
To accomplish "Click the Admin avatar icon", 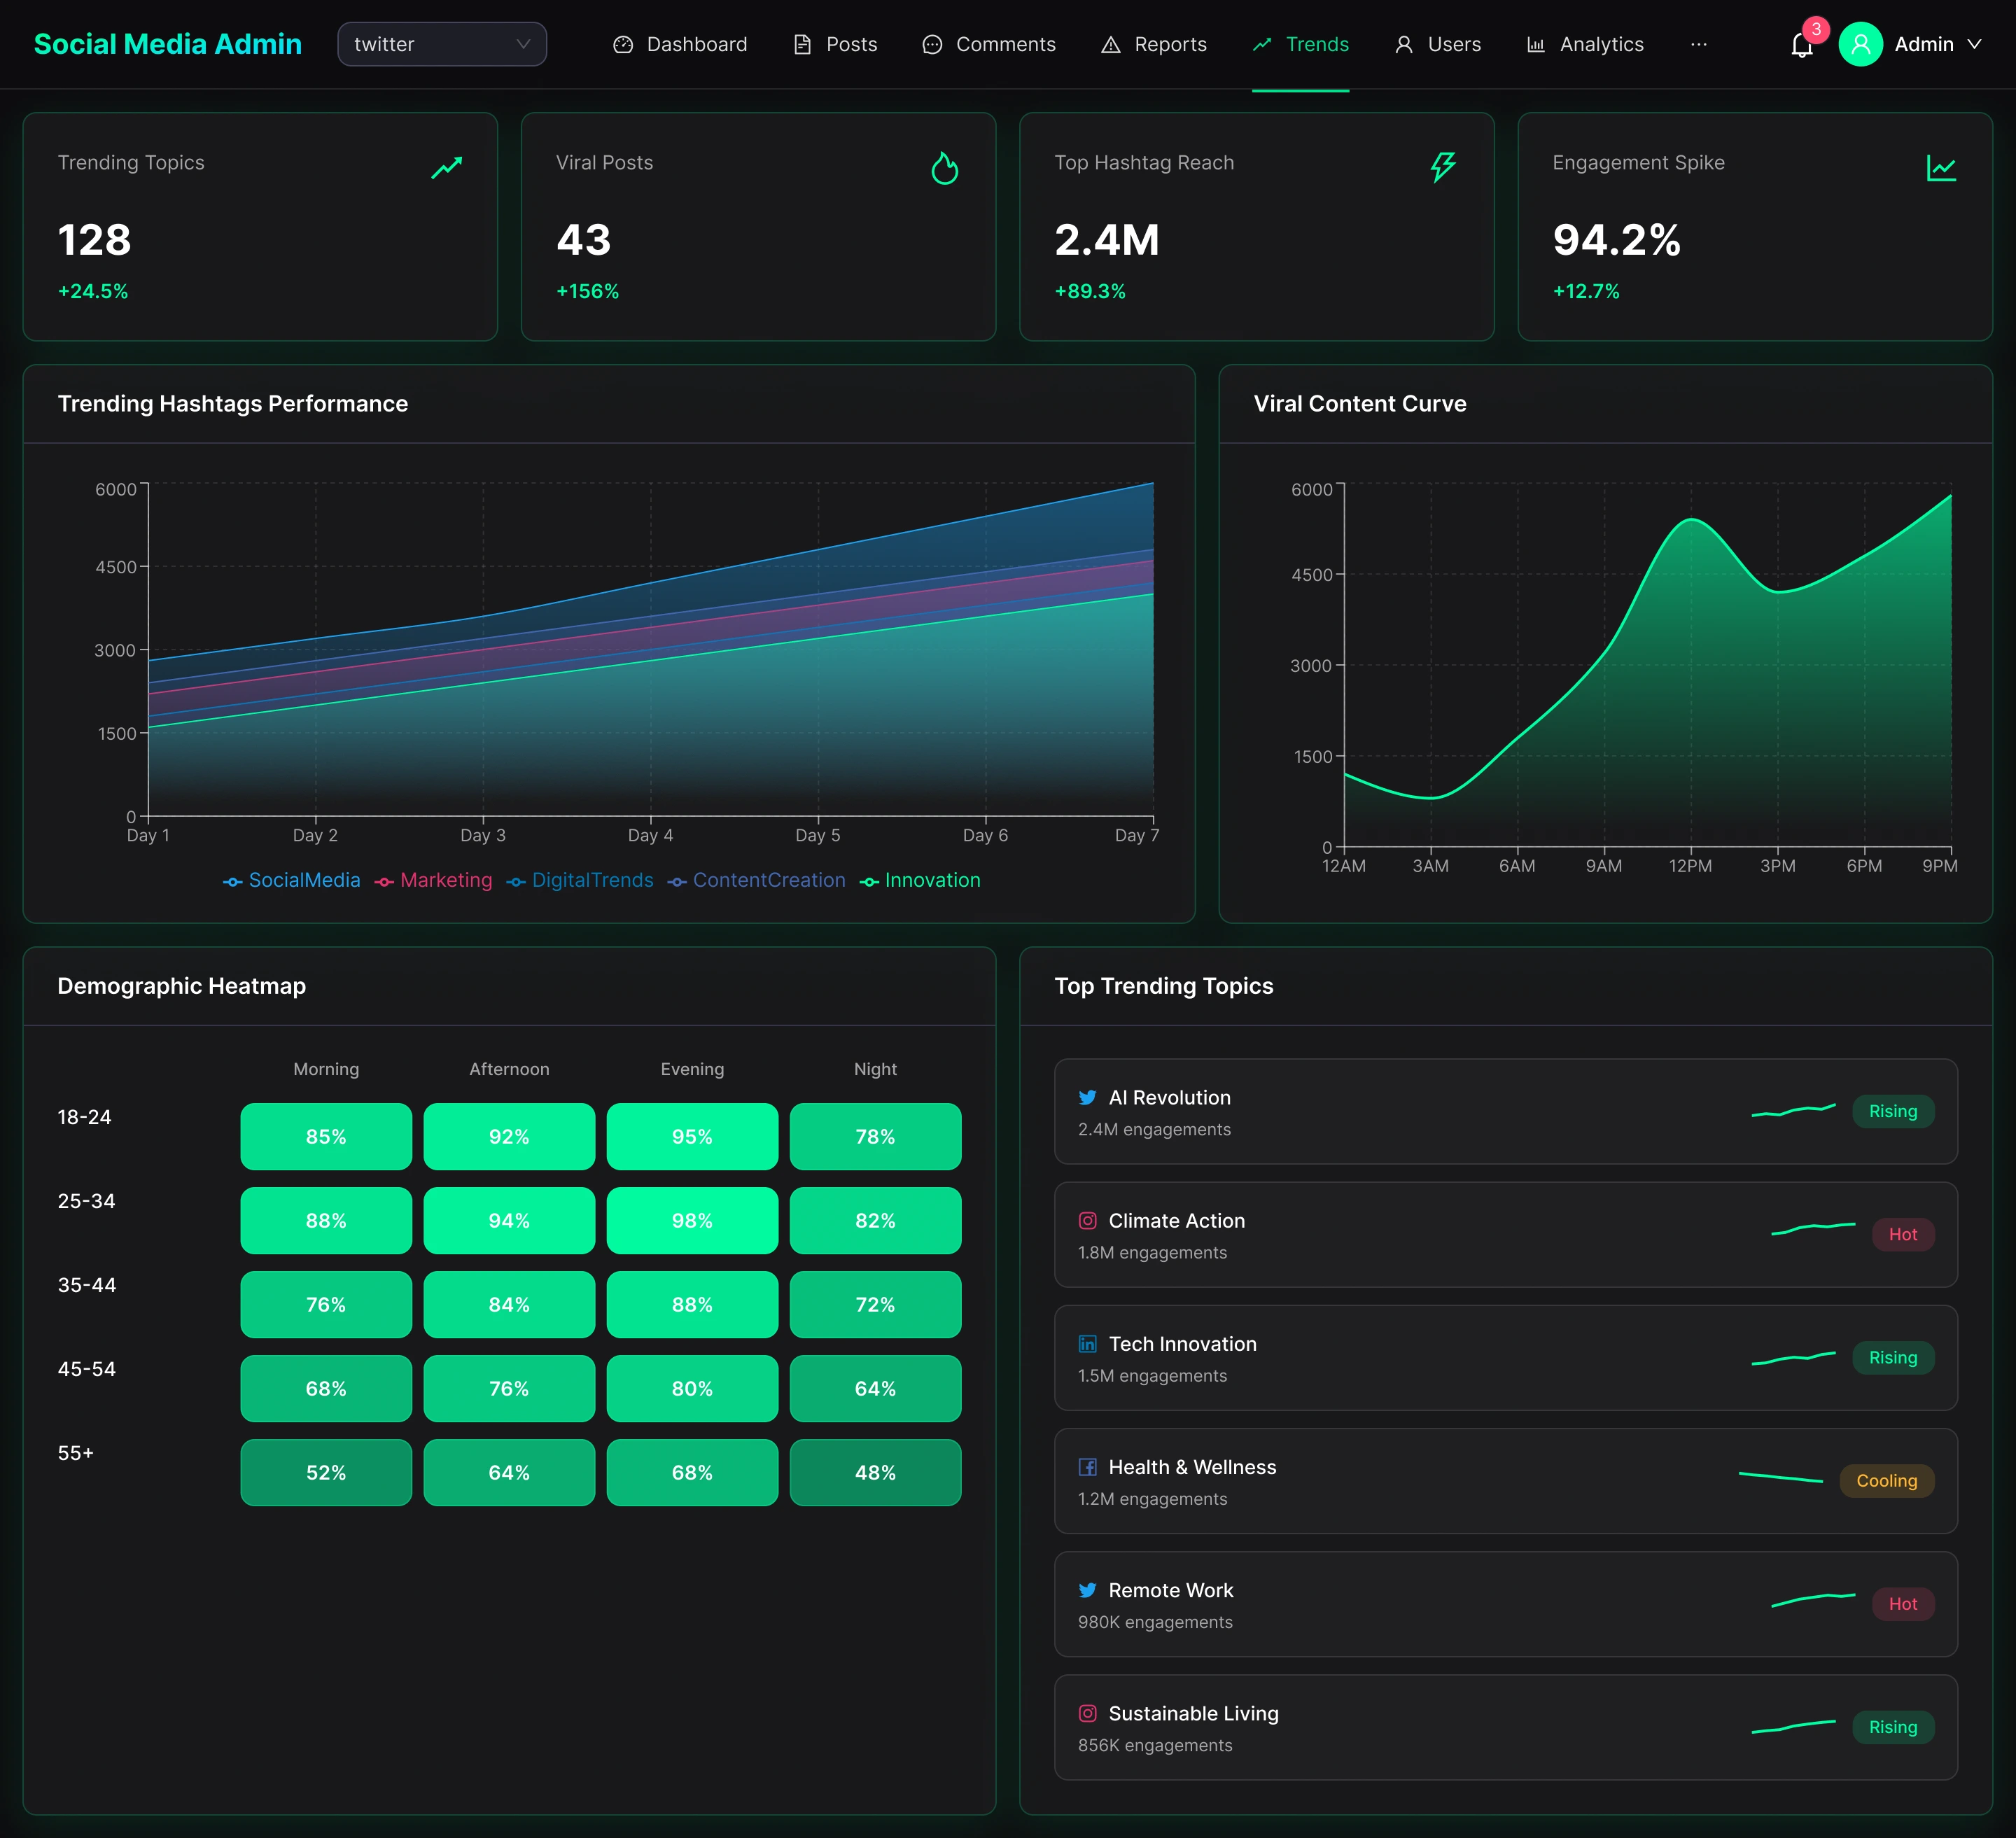I will 1860,44.
